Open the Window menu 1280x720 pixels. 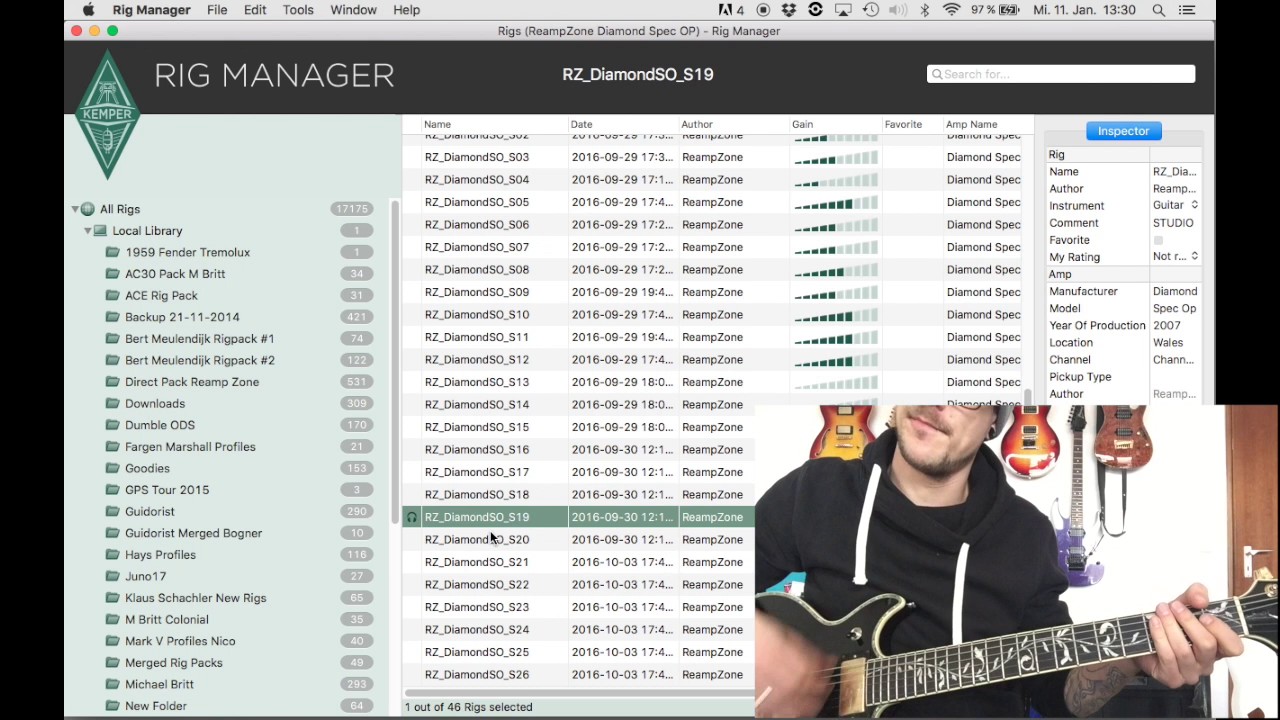[x=353, y=10]
